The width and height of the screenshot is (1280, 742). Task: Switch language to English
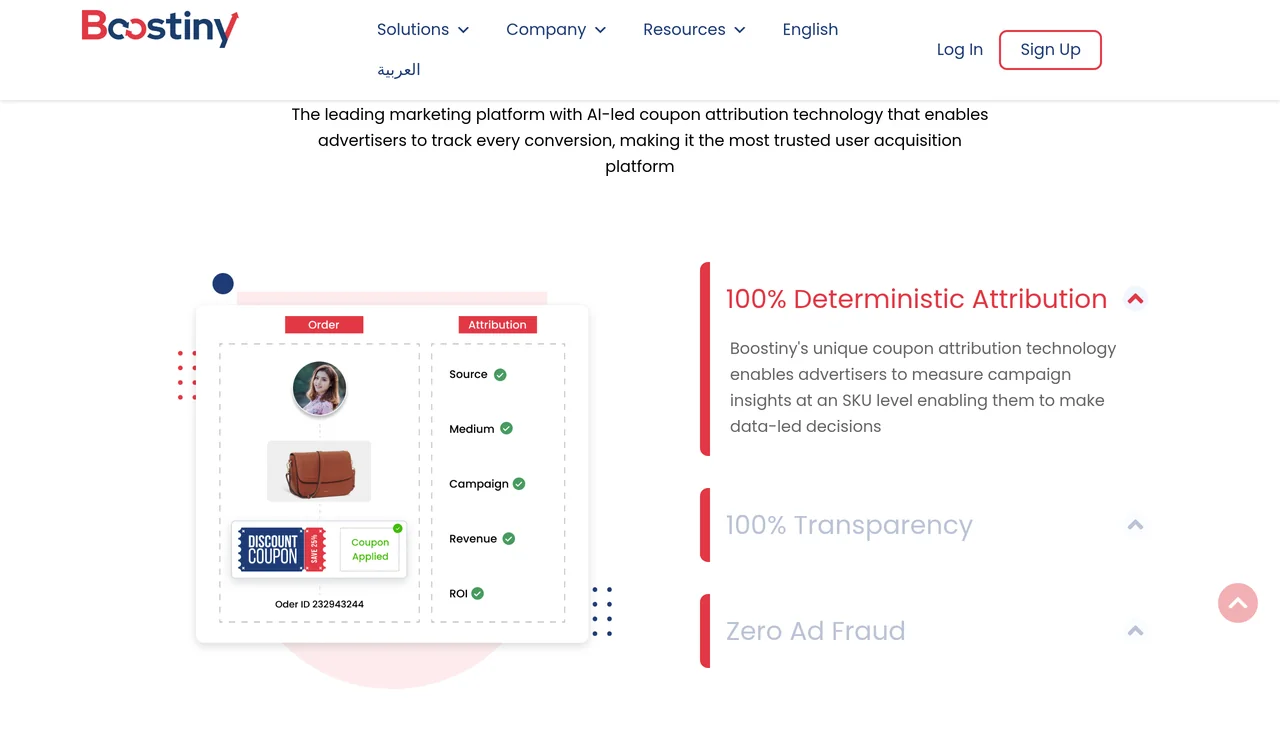tap(810, 30)
